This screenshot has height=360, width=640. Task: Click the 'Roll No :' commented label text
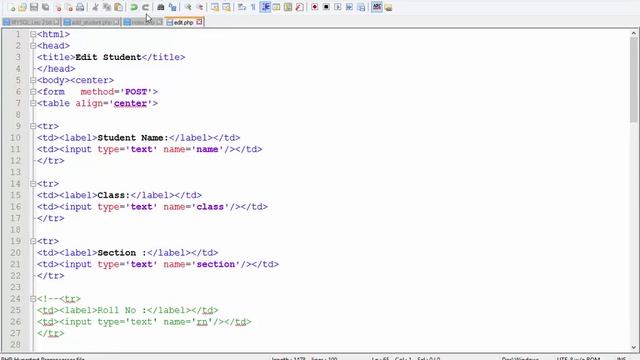tap(122, 310)
